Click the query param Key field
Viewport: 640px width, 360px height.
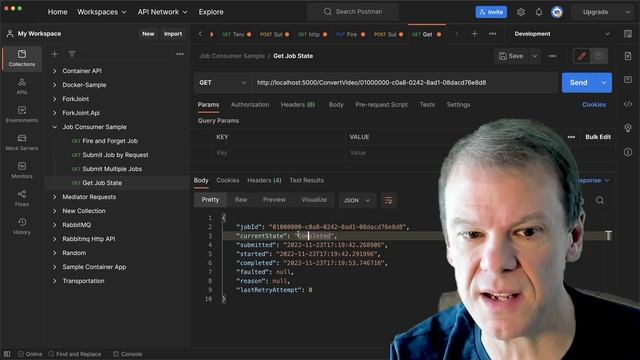click(278, 153)
